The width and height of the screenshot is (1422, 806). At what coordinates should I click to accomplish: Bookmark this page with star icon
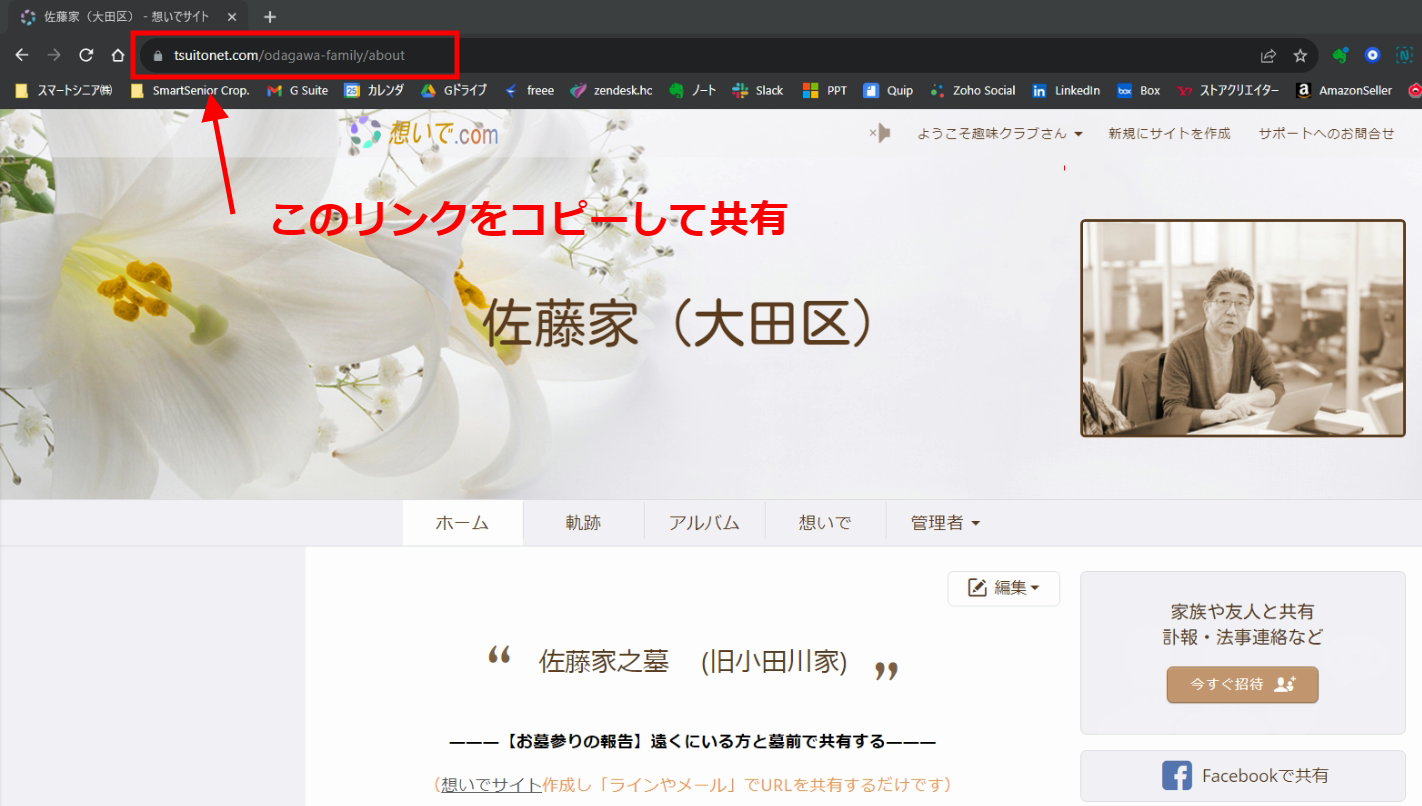click(1300, 56)
